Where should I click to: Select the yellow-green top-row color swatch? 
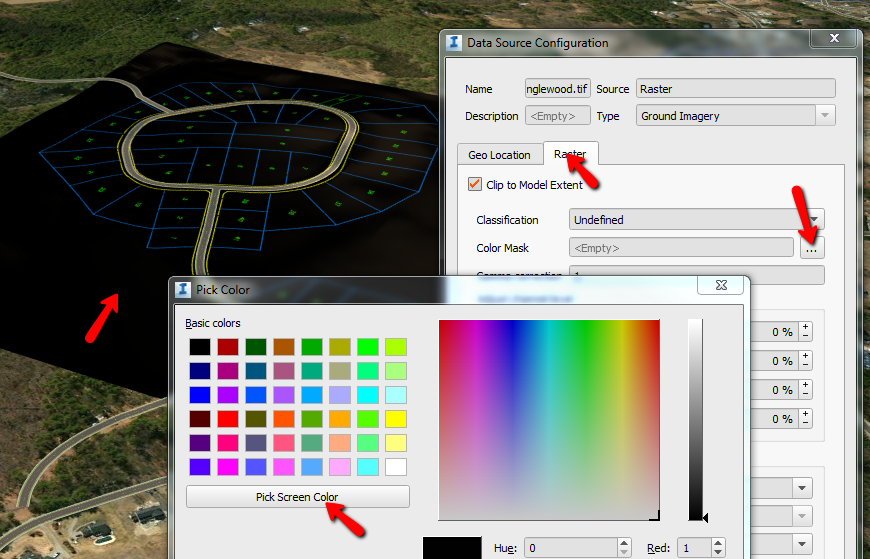coord(396,347)
